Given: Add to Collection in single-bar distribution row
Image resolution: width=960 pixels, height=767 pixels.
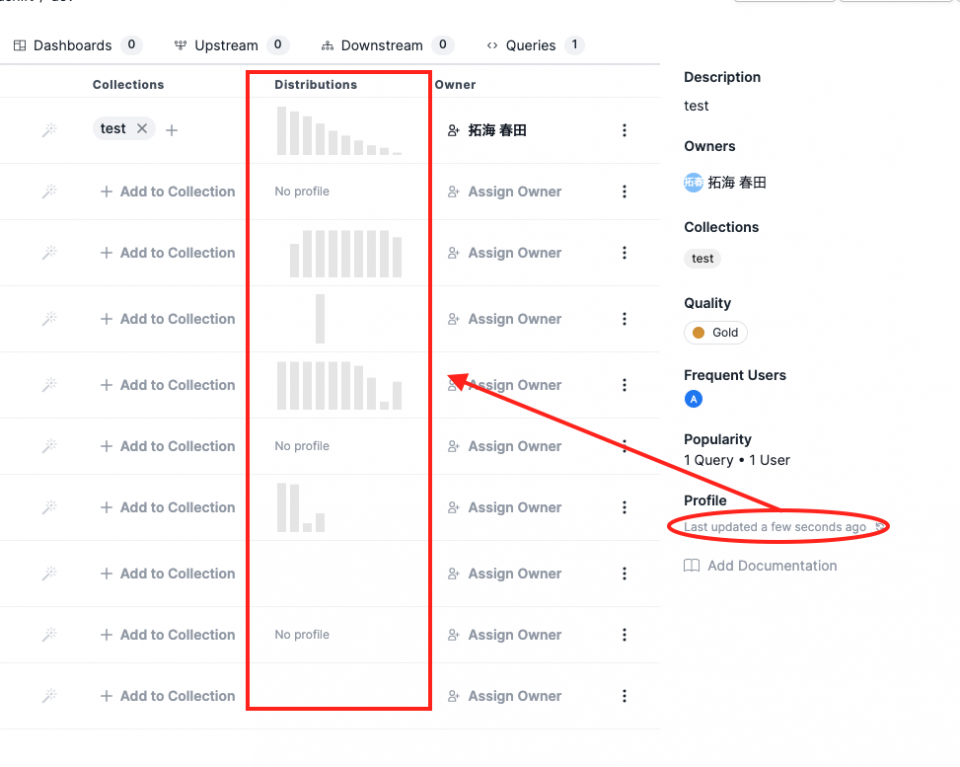Looking at the screenshot, I should (168, 319).
